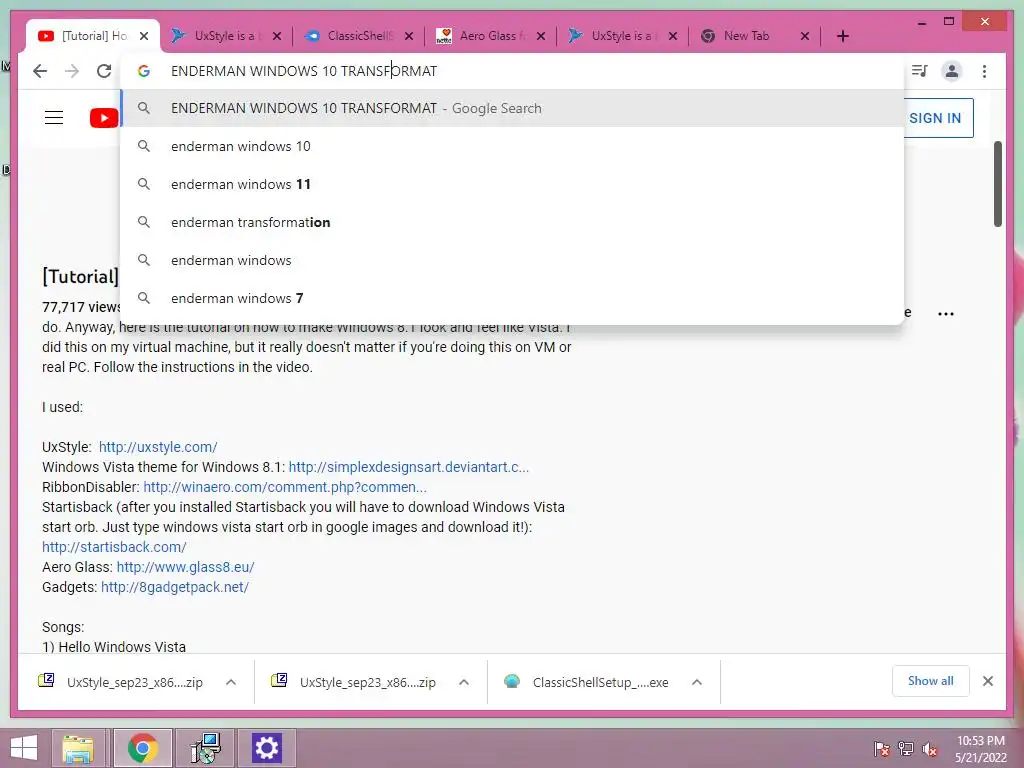Click the Action Center flag tray icon
The width and height of the screenshot is (1024, 768).
881,749
